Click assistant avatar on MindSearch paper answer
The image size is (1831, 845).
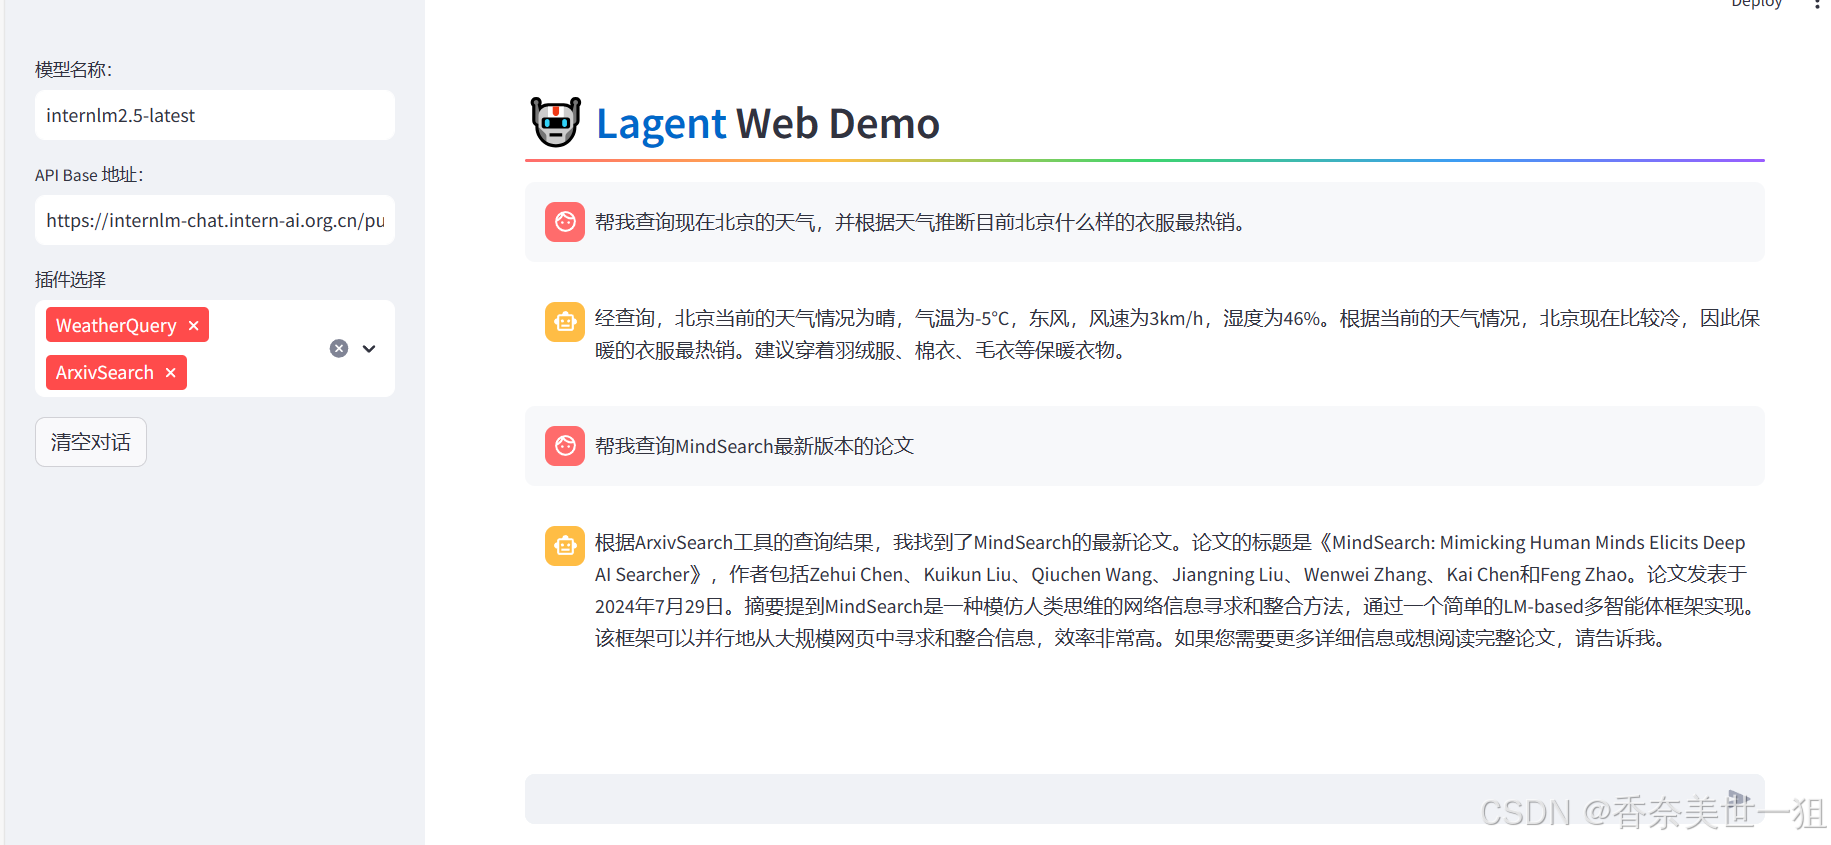click(x=565, y=546)
